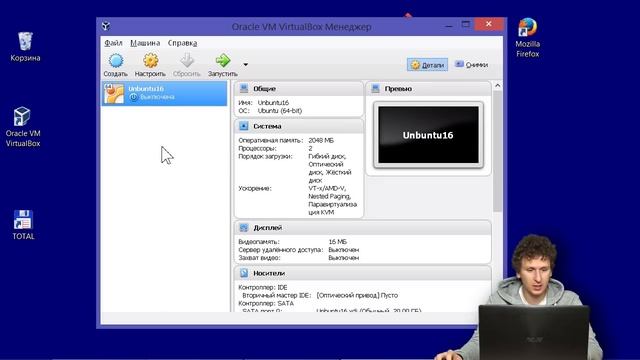Click the vertical scrollbar thumb in details
The image size is (640, 360).
click(498, 151)
